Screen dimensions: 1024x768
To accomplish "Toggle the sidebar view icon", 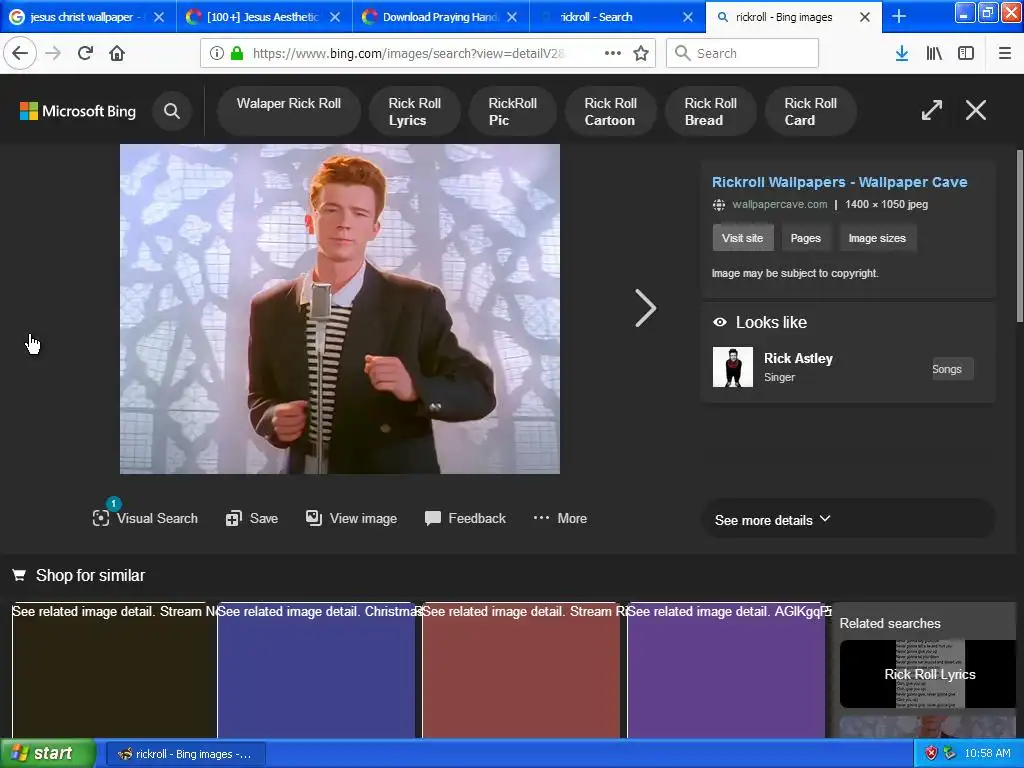I will (x=966, y=54).
